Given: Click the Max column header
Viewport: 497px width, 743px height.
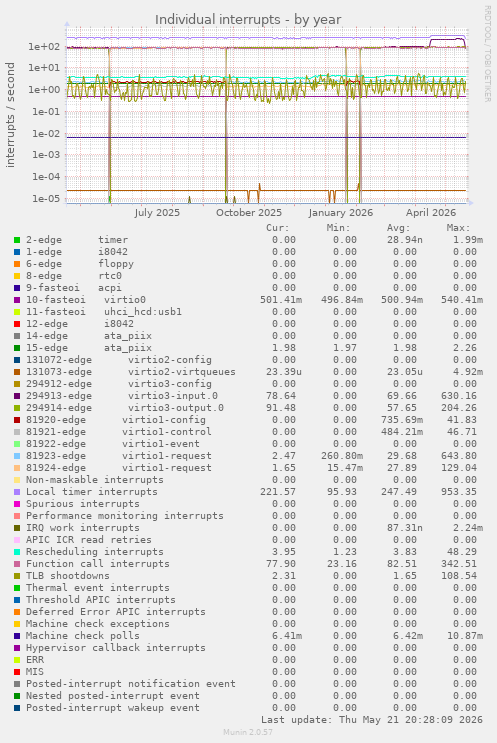Looking at the screenshot, I should coord(458,228).
